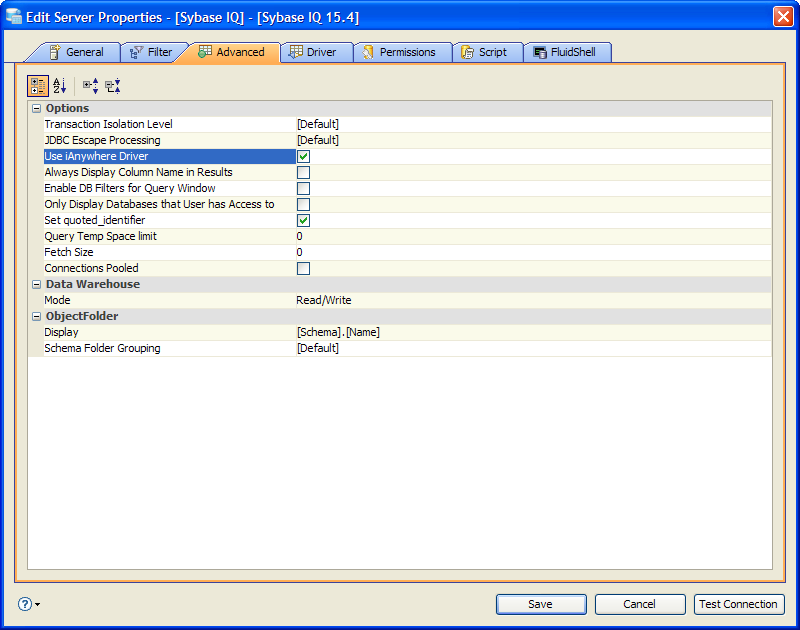800x630 pixels.
Task: Enable Always Display Column Name in Results
Action: [x=304, y=172]
